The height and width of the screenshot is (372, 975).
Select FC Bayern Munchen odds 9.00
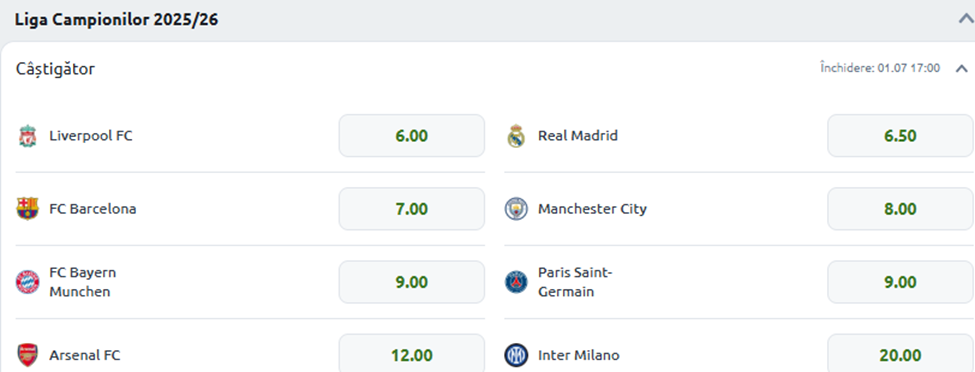click(412, 282)
